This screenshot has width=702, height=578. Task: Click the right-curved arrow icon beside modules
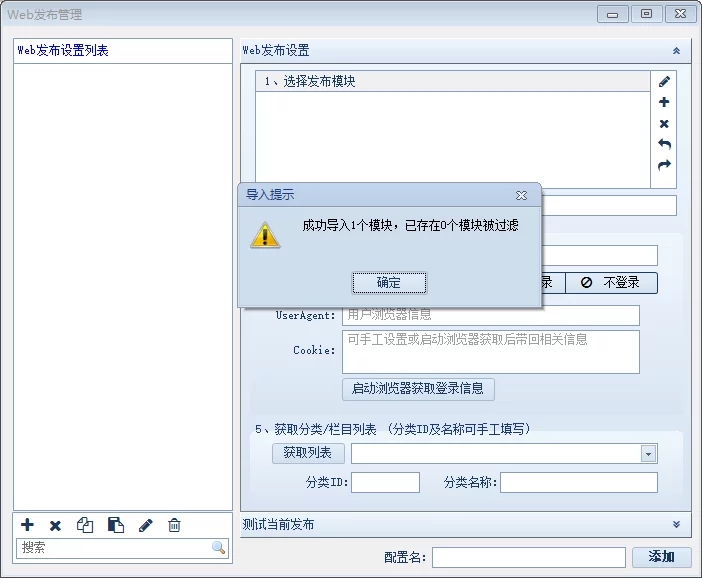point(664,165)
